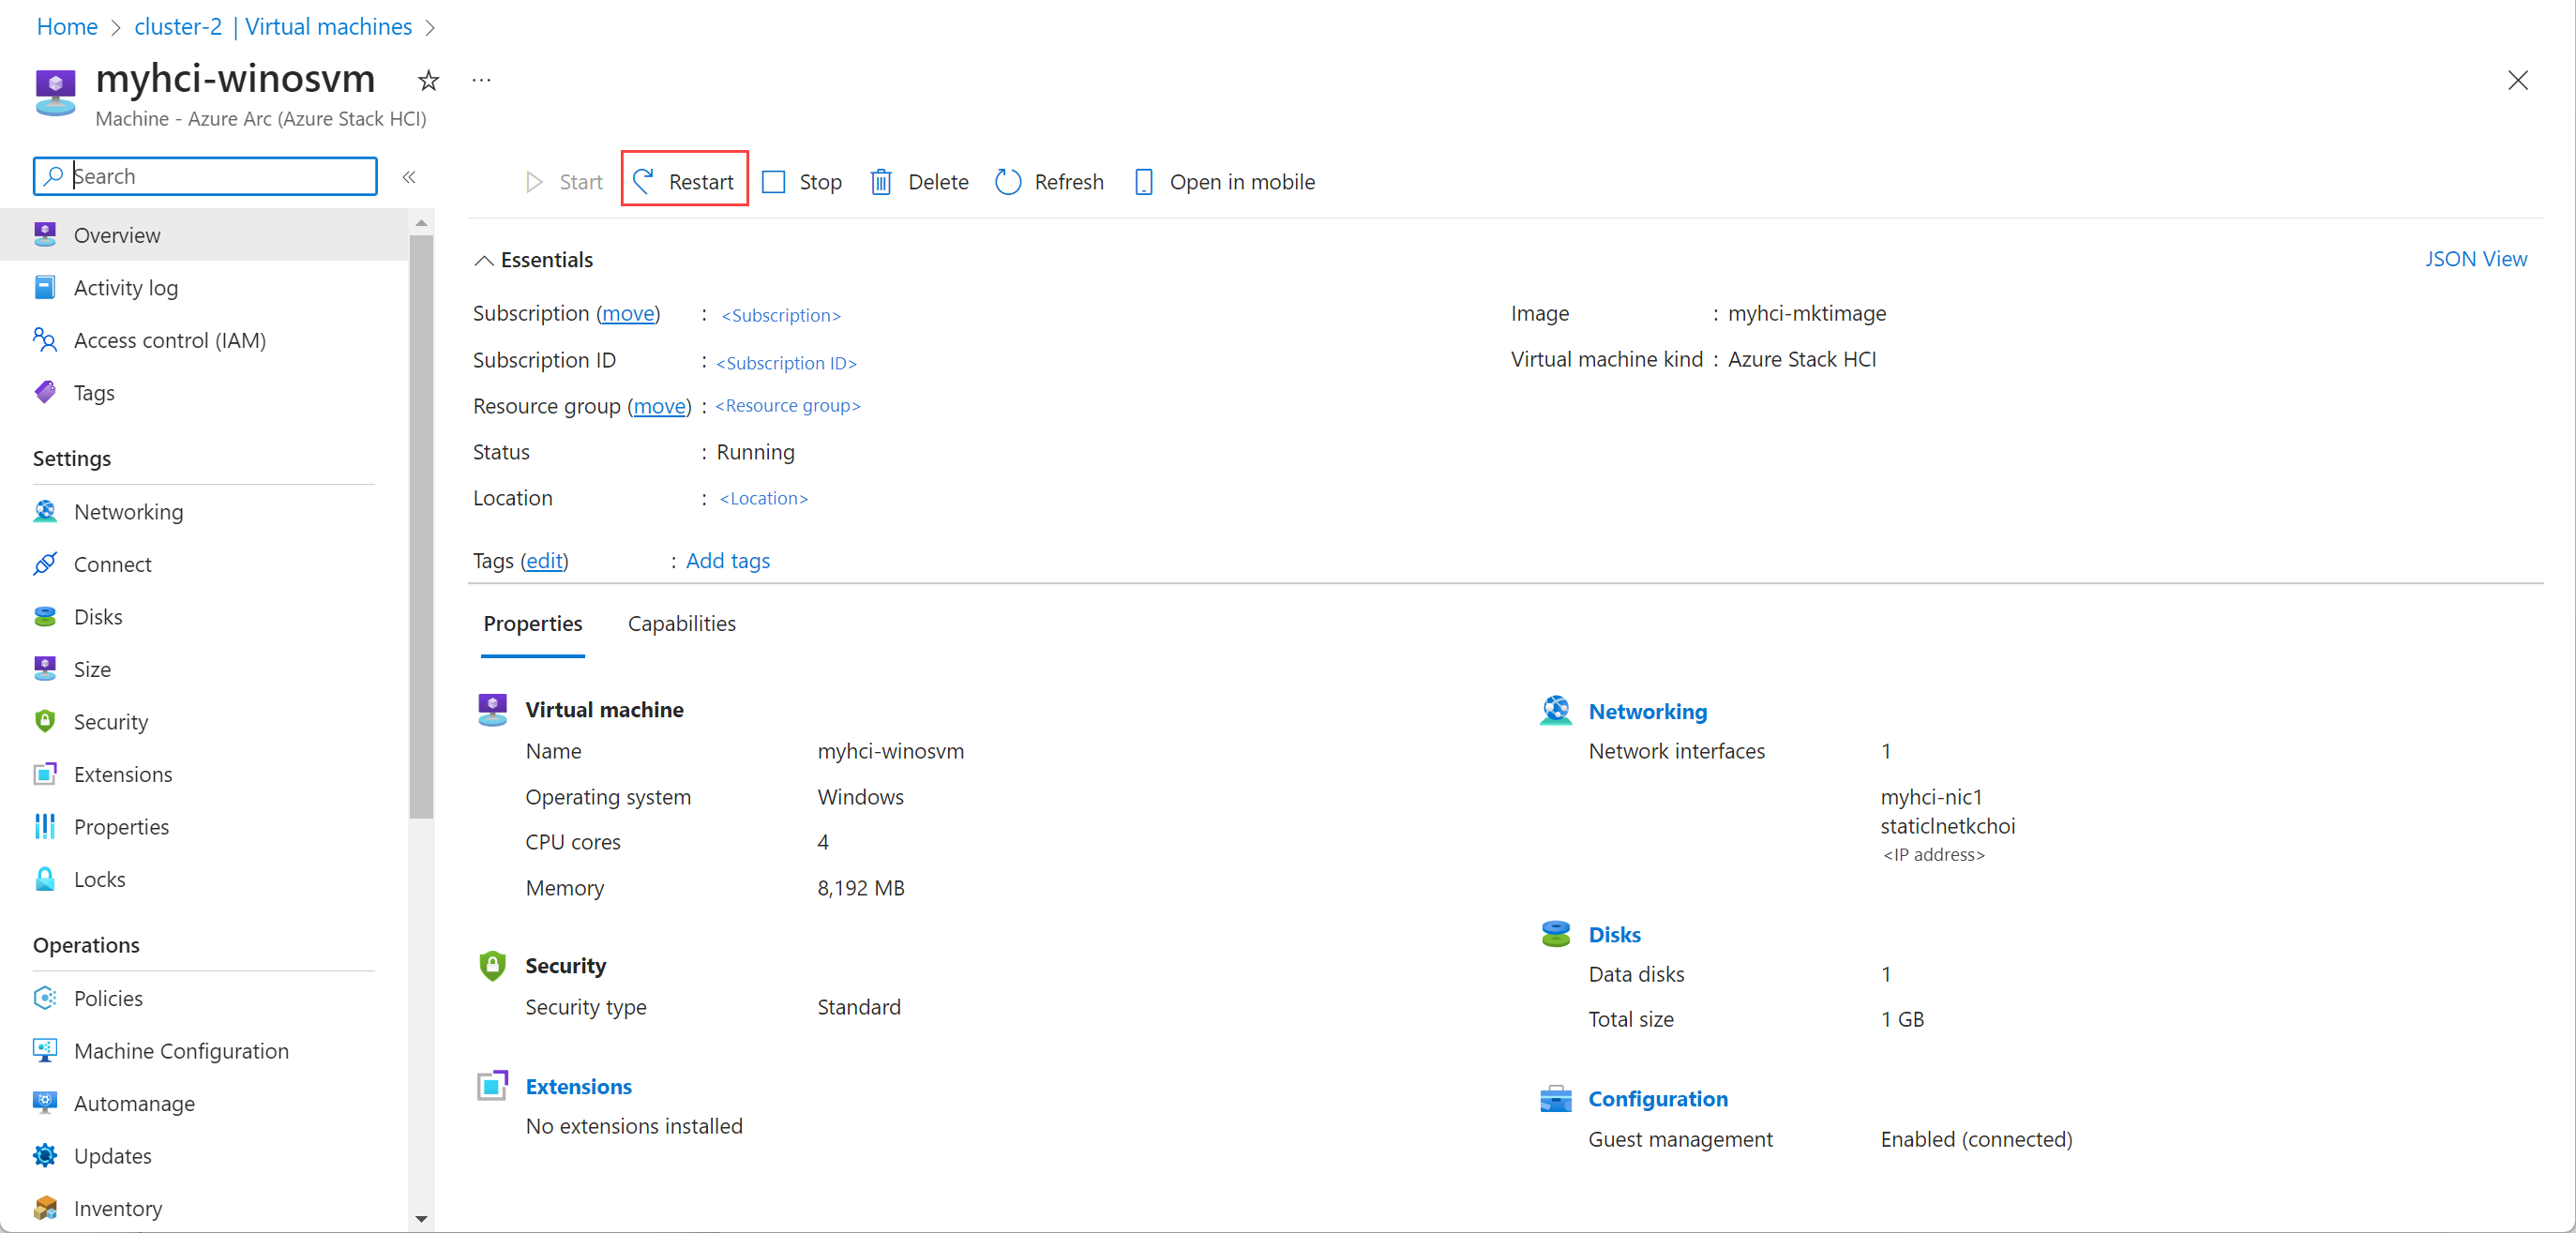The height and width of the screenshot is (1233, 2576).
Task: Click the Restart toolbar button
Action: [684, 181]
